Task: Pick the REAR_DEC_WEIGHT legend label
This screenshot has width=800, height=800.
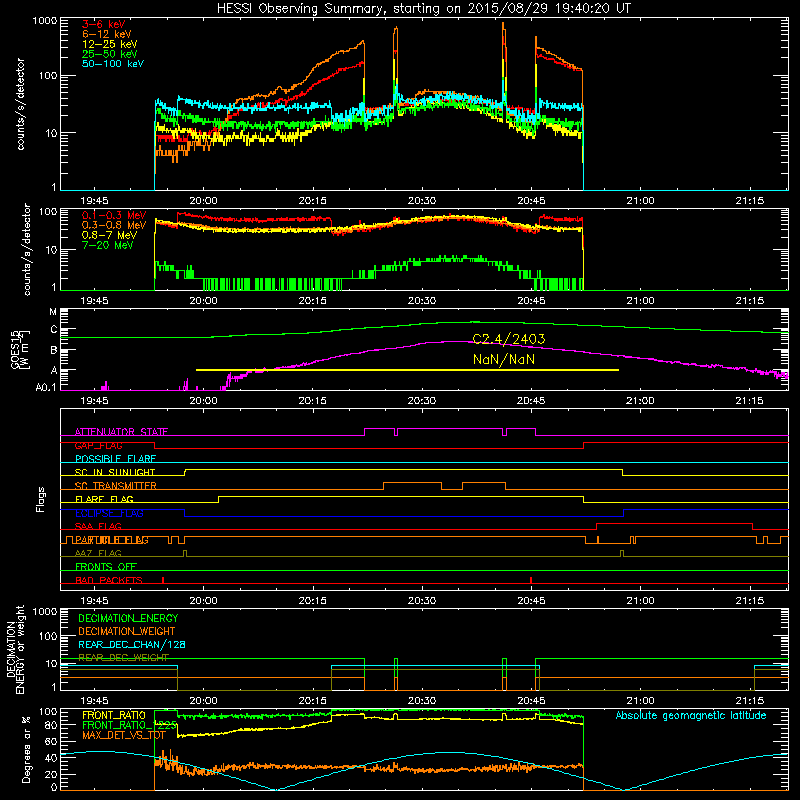Action: click(x=123, y=658)
